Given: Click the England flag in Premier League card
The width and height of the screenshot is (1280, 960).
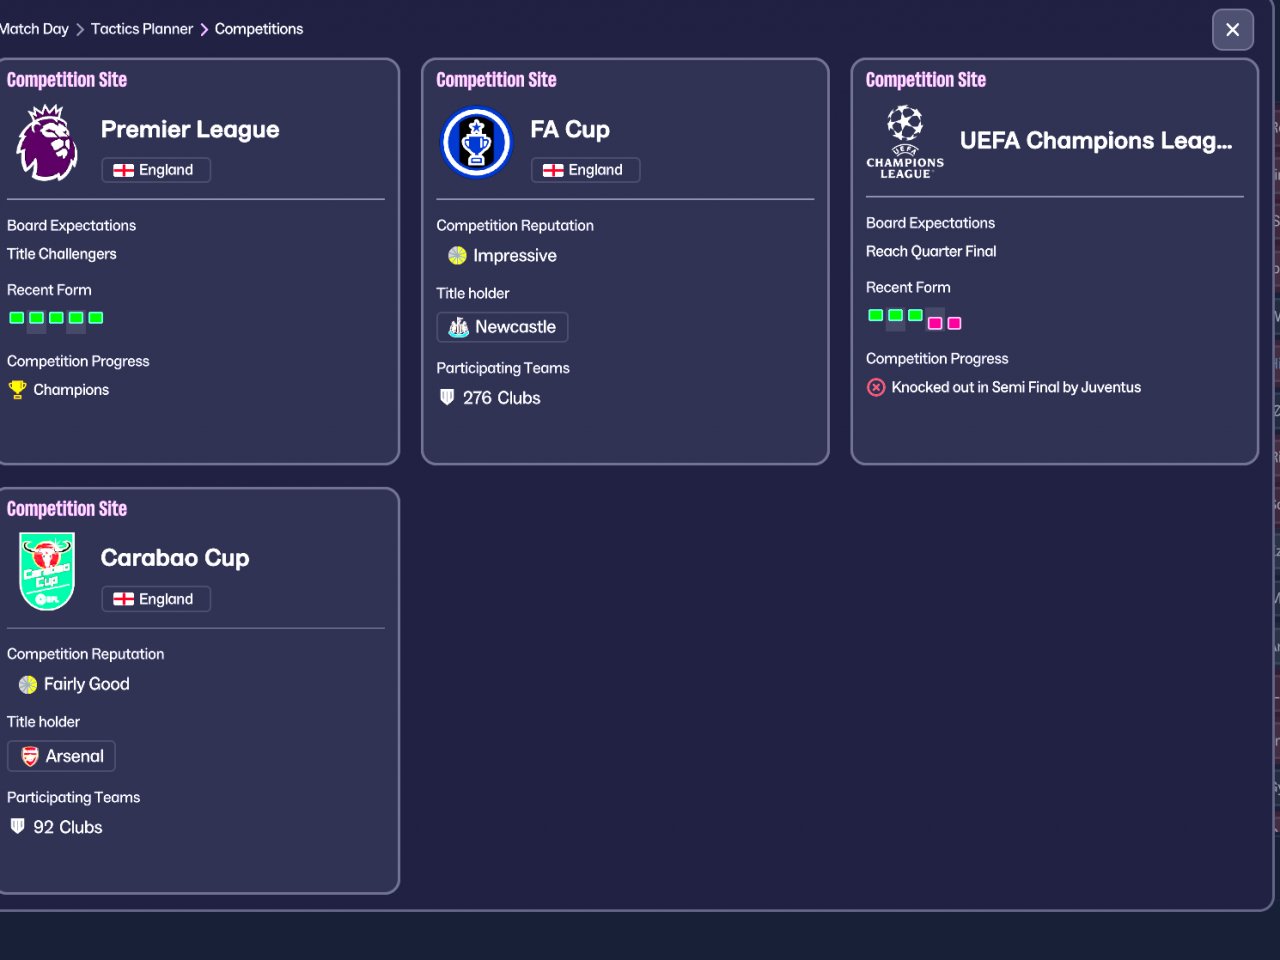Looking at the screenshot, I should tap(123, 170).
